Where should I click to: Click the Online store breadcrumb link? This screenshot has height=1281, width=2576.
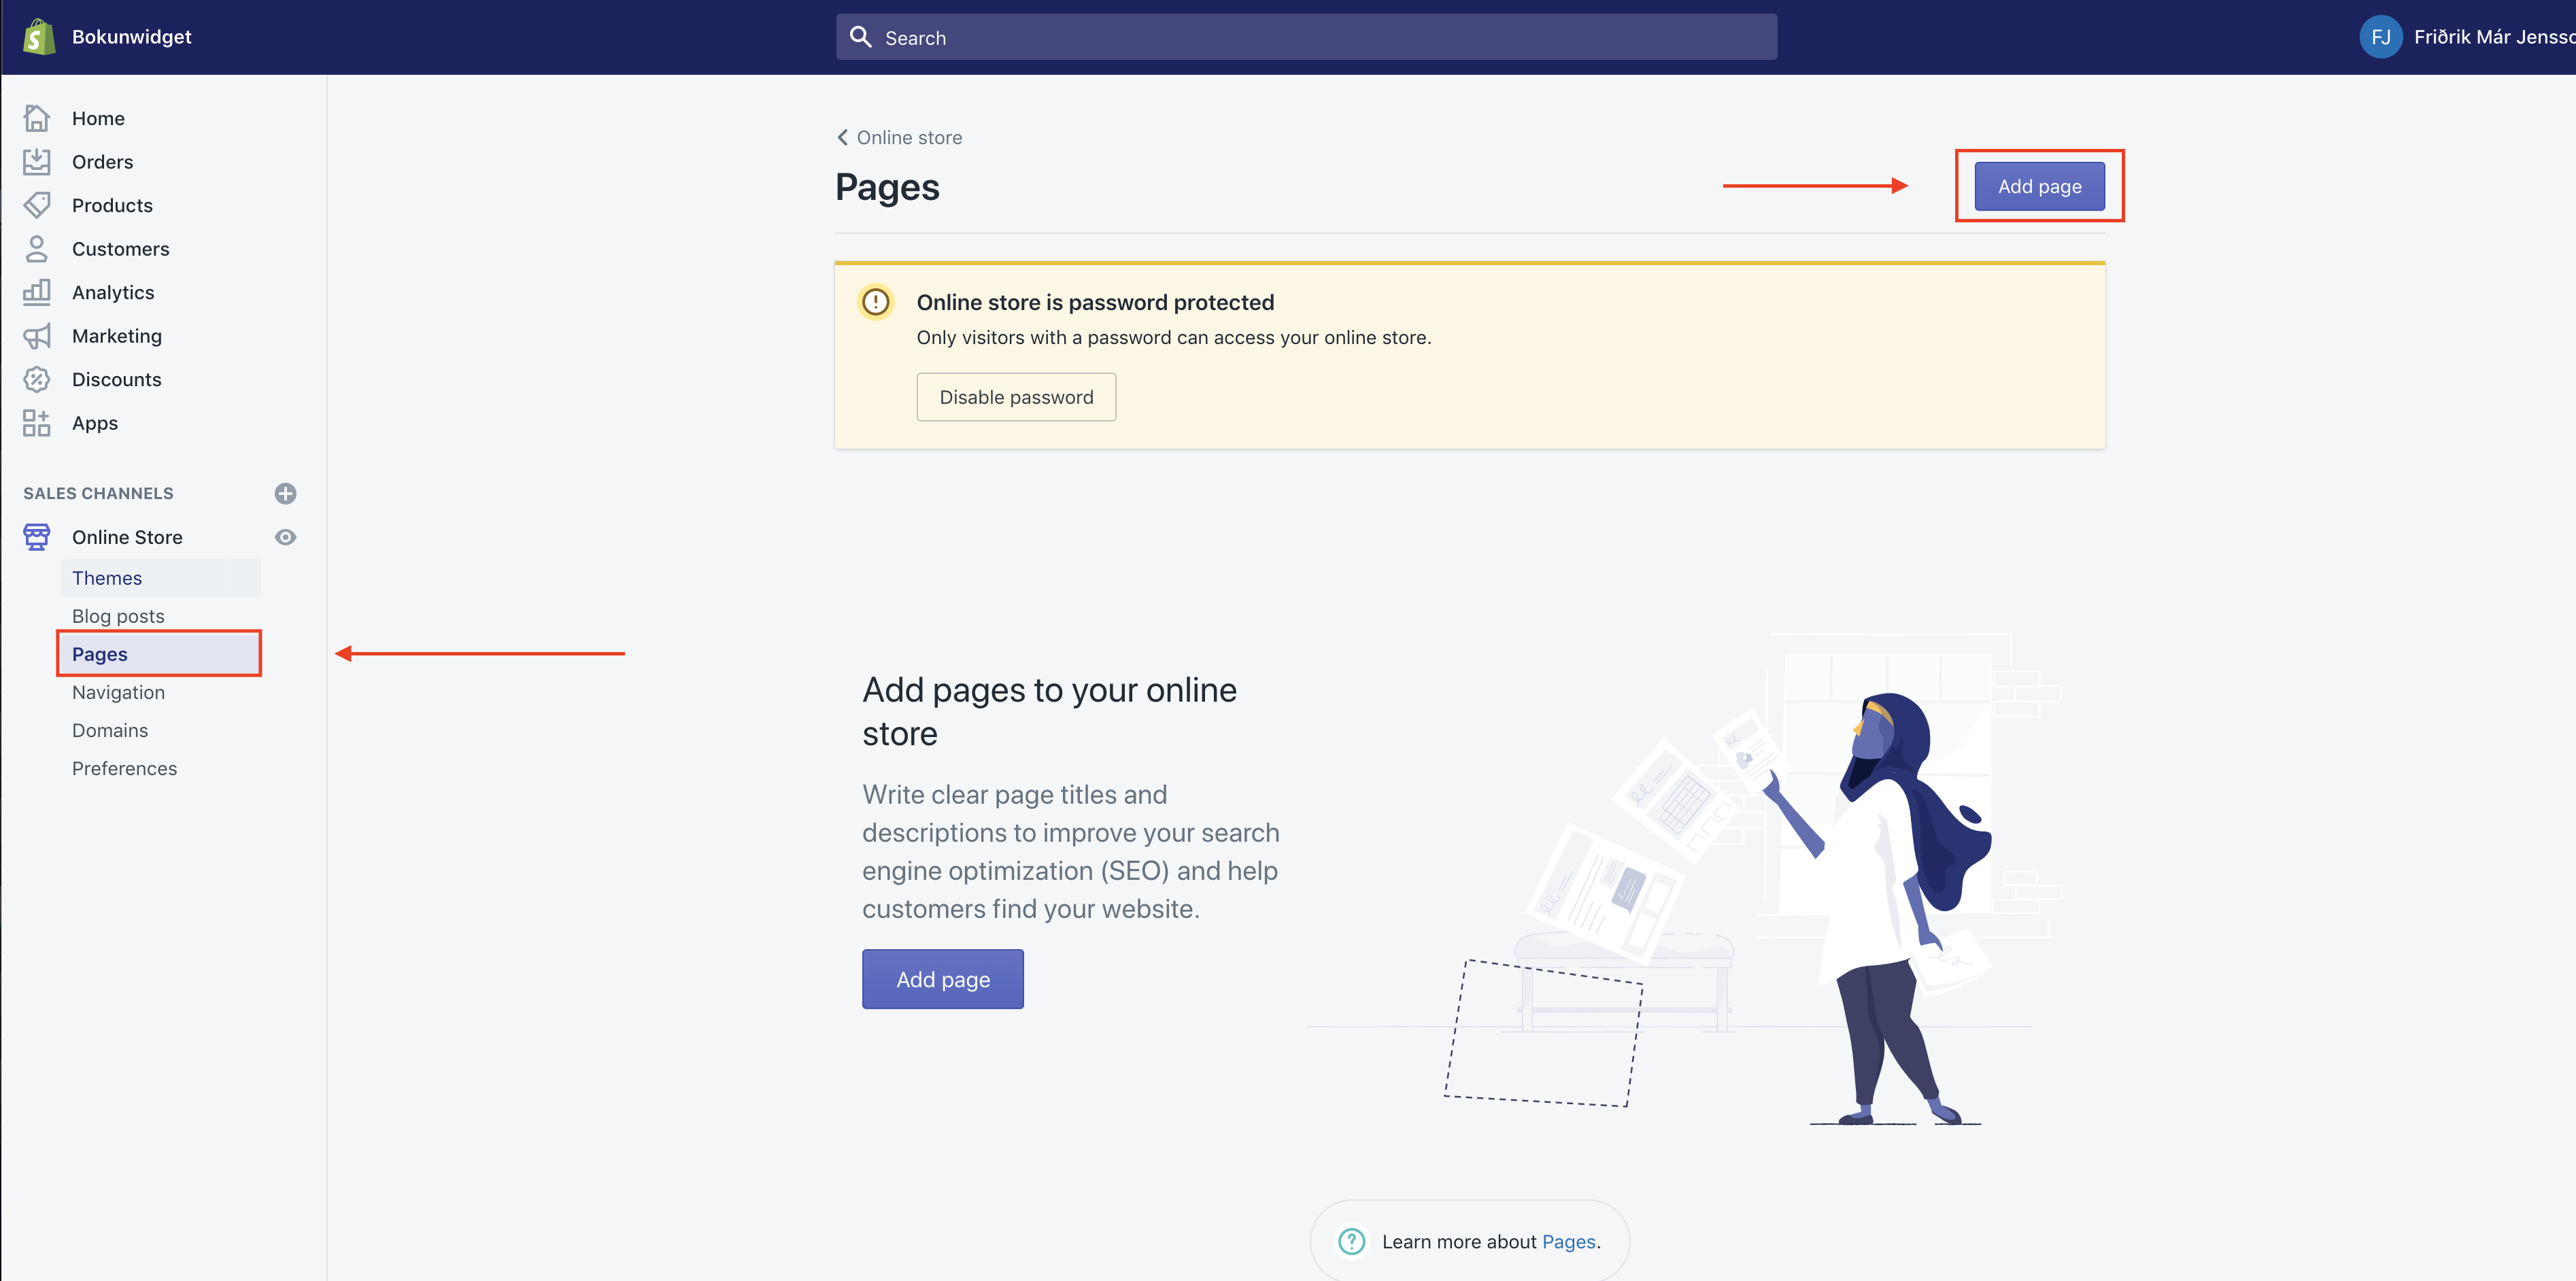coord(909,137)
